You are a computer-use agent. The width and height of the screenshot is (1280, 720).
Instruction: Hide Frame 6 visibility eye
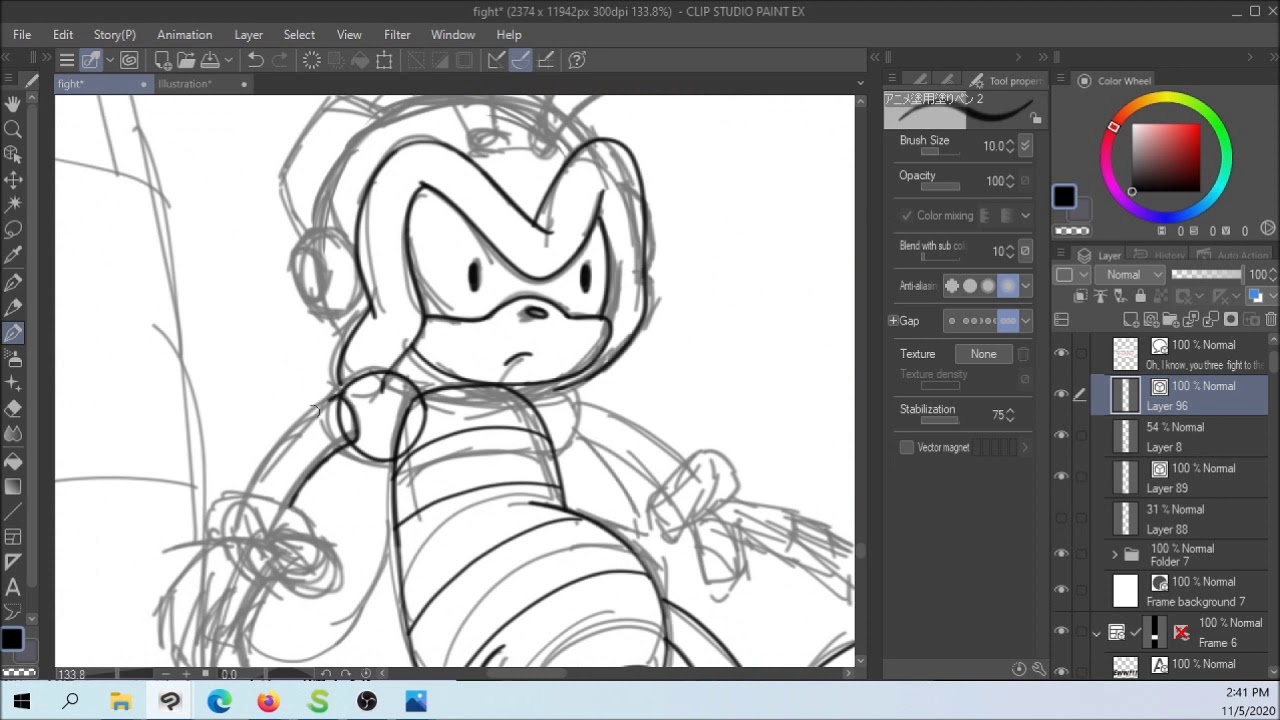coord(1061,631)
